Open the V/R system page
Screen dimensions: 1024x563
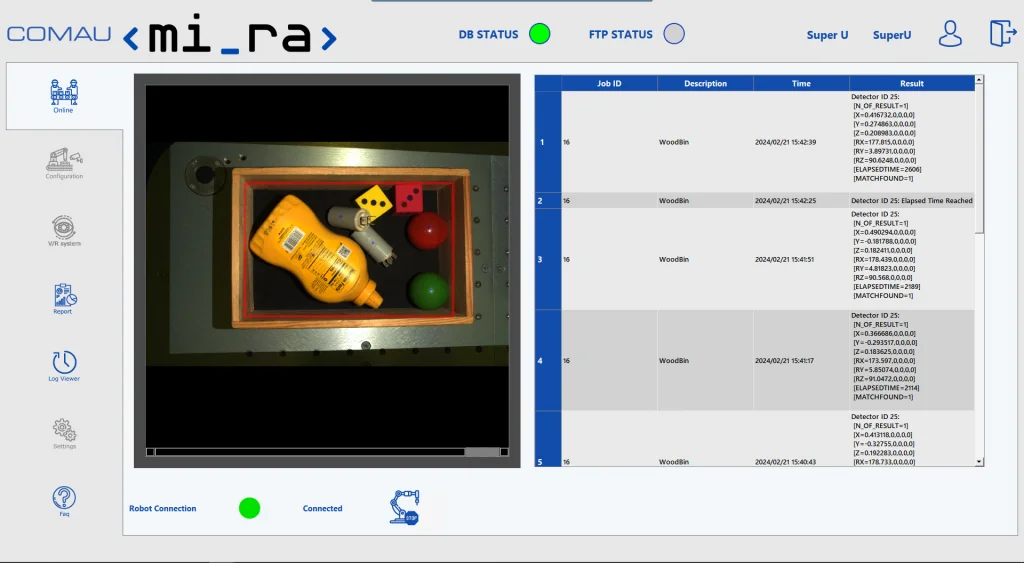click(x=64, y=230)
